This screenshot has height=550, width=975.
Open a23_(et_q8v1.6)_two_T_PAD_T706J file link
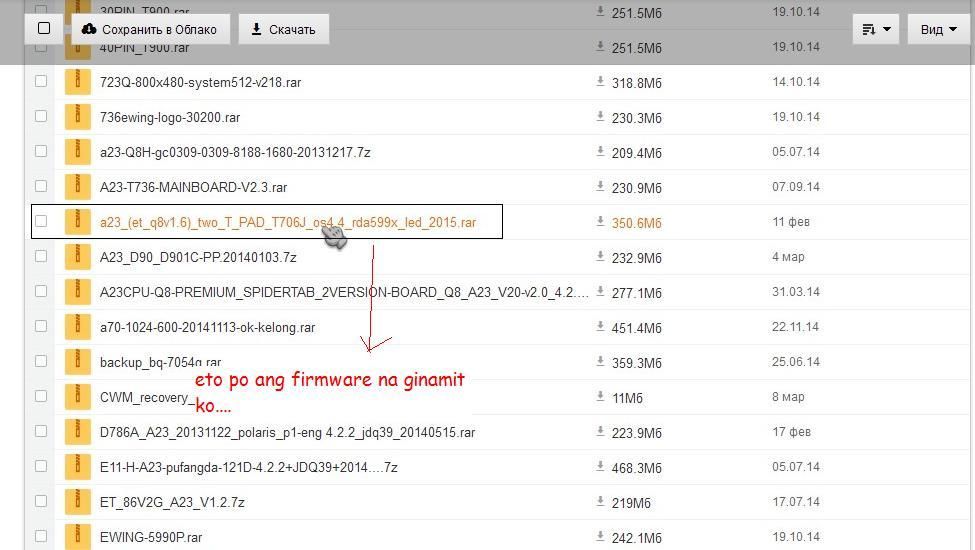(x=287, y=222)
